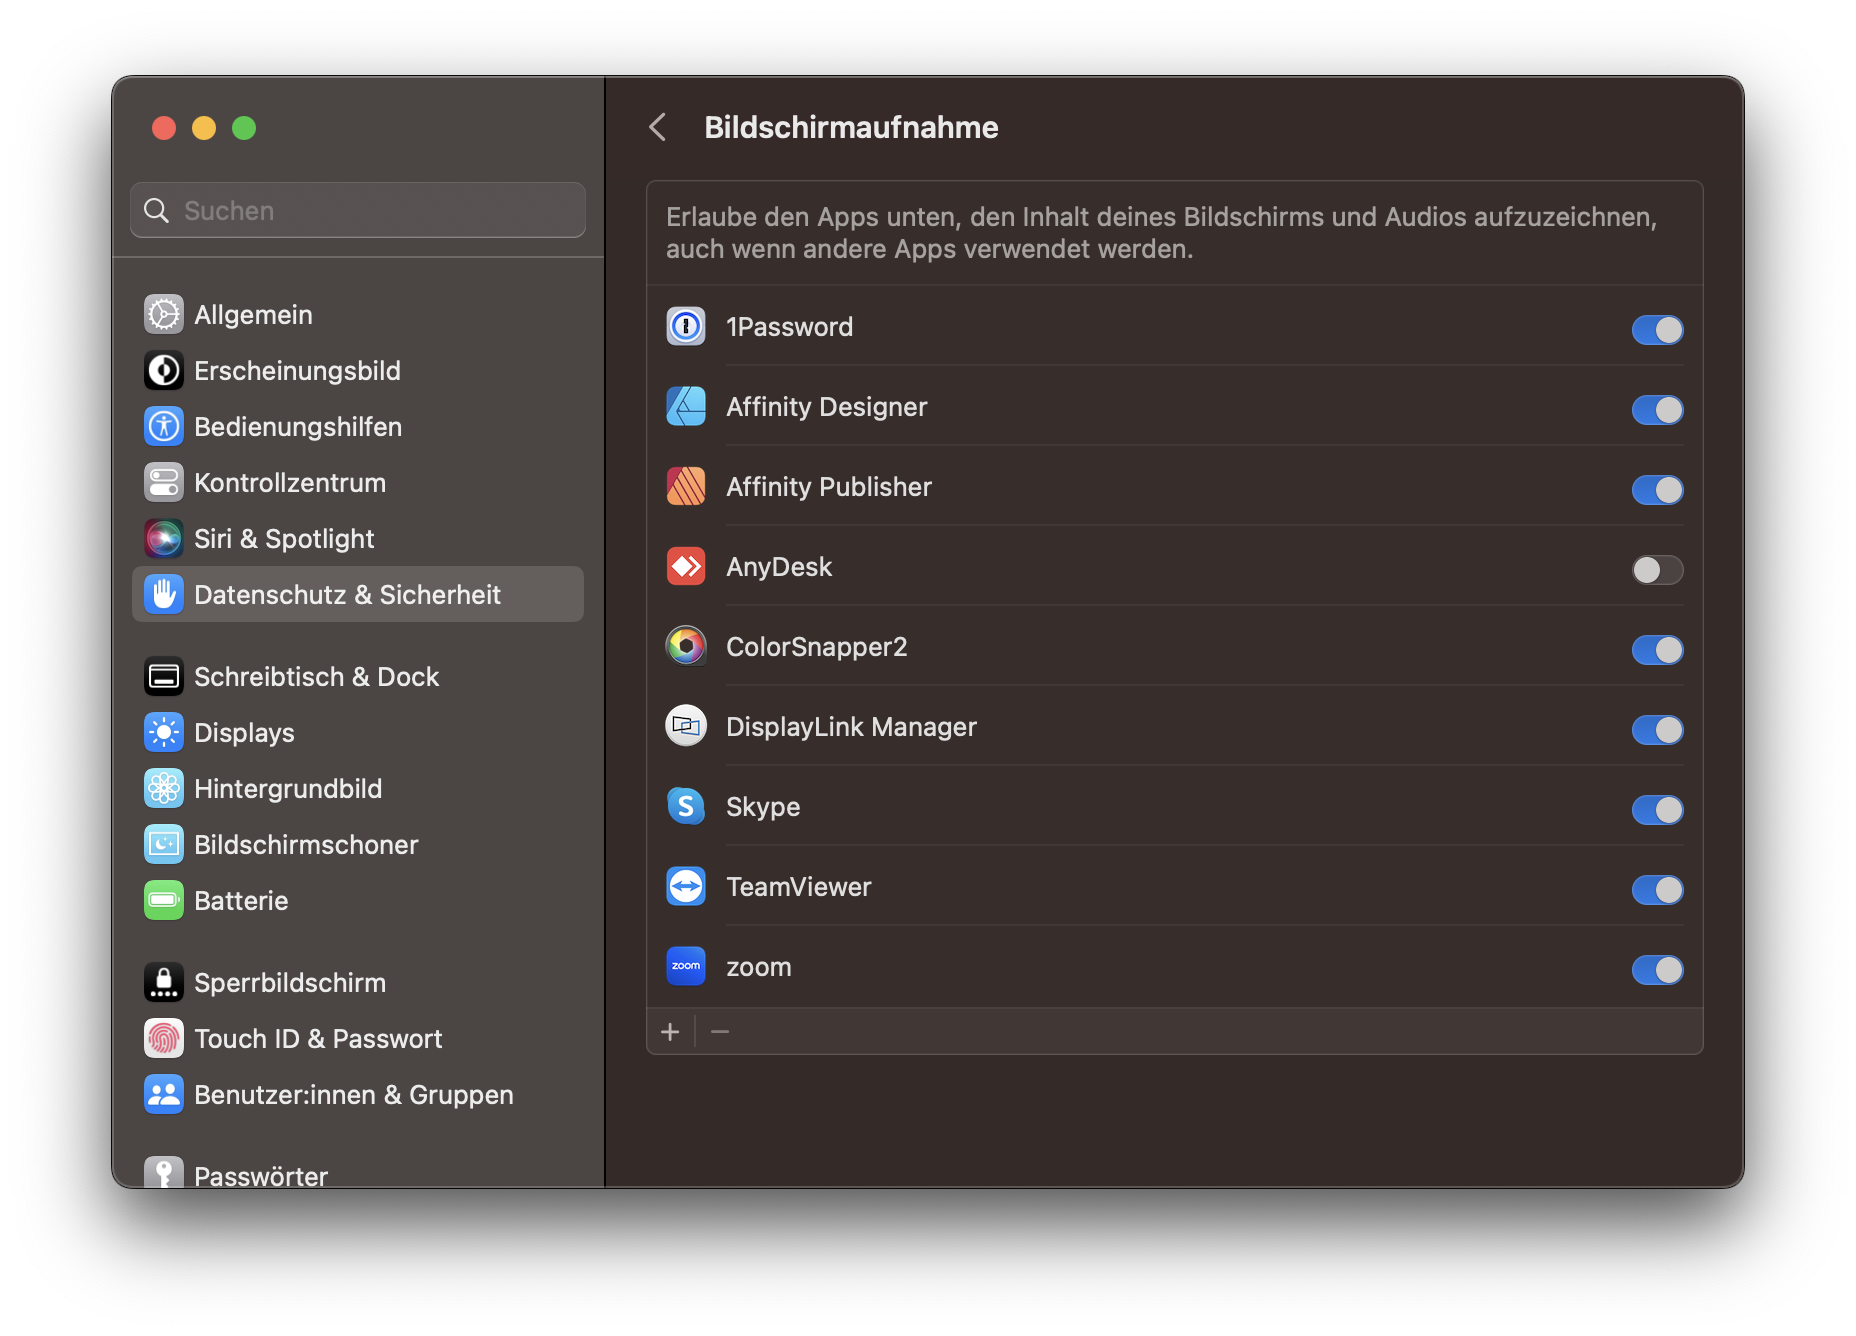Screen dimensions: 1856x1336
Task: Click the Allgemein gear icon in sidebar
Action: pyautogui.click(x=164, y=314)
